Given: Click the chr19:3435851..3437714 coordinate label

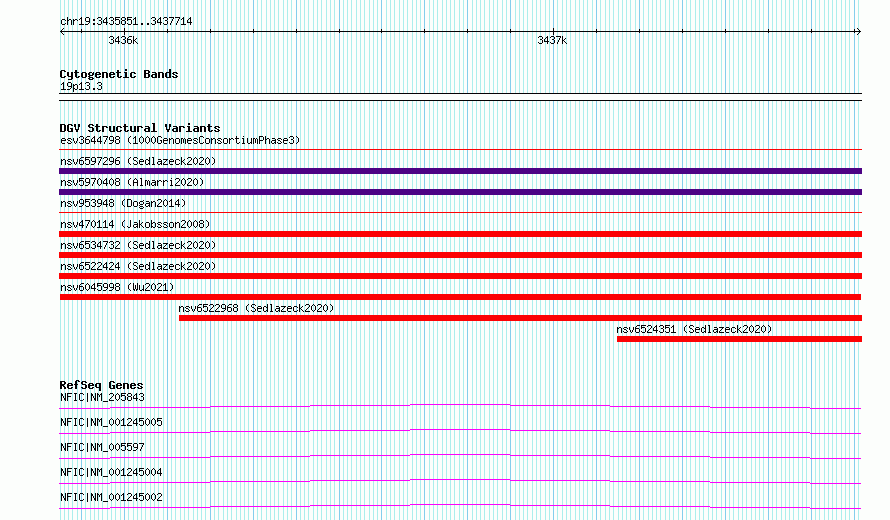Looking at the screenshot, I should [x=126, y=21].
